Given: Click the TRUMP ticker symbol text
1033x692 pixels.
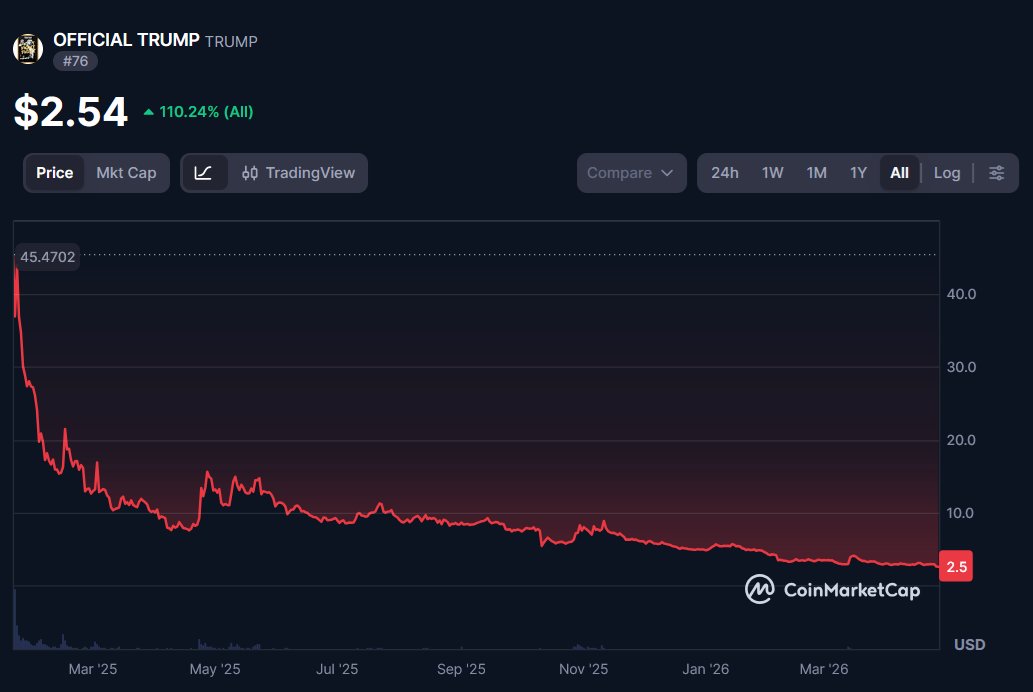Looking at the screenshot, I should click(x=231, y=42).
